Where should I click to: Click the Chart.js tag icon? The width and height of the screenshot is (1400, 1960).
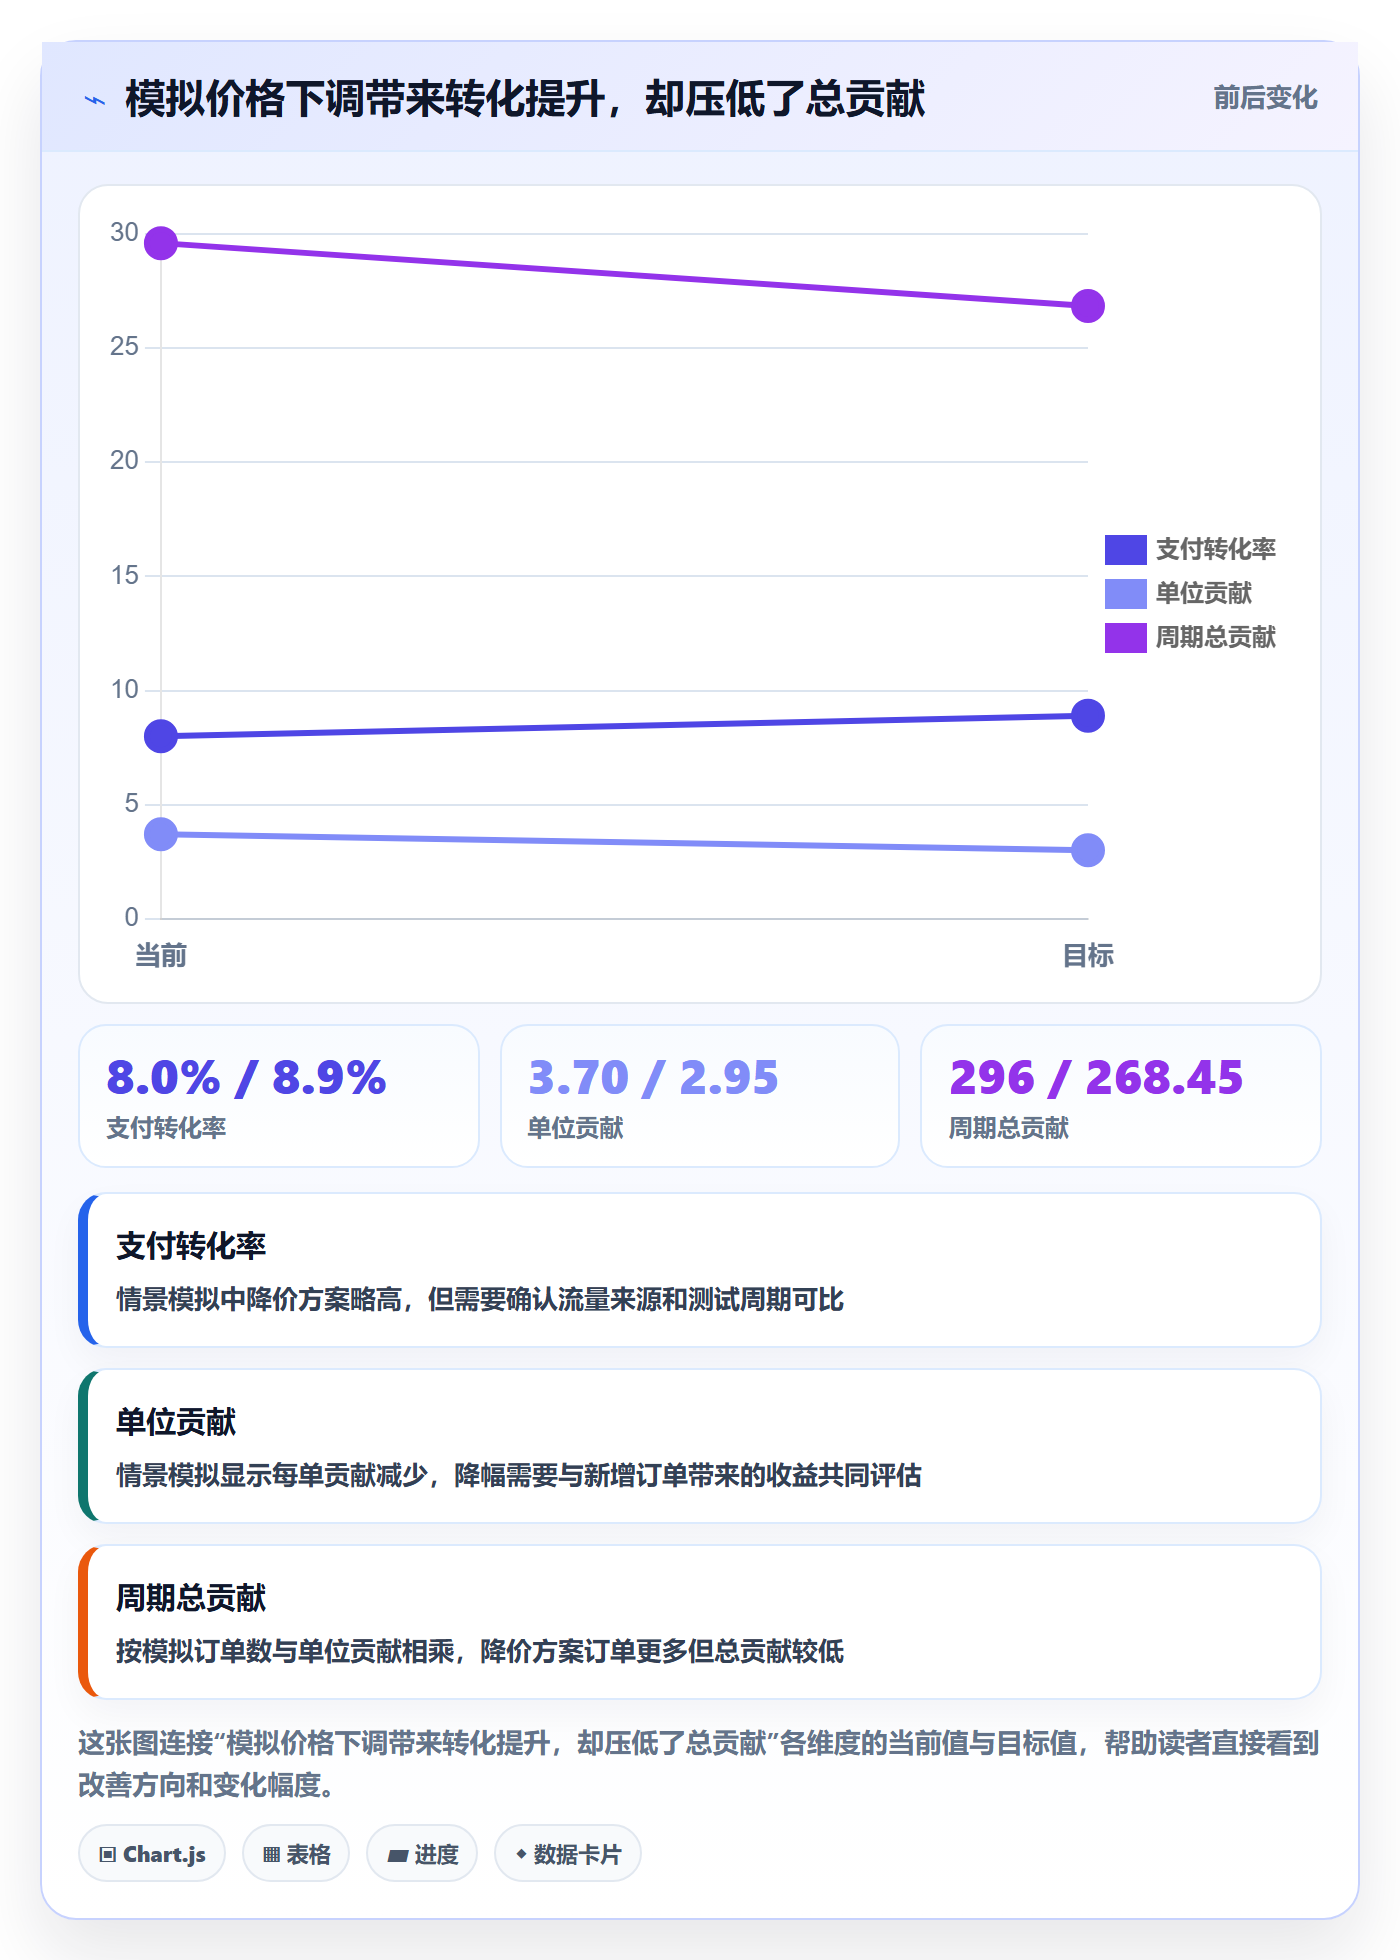click(x=108, y=1855)
